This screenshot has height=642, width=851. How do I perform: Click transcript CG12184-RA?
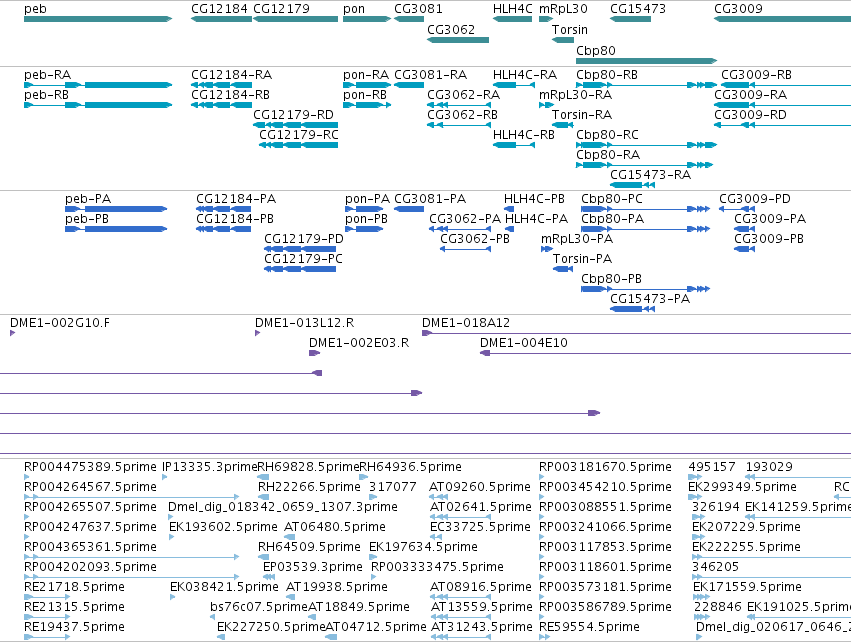tap(232, 74)
